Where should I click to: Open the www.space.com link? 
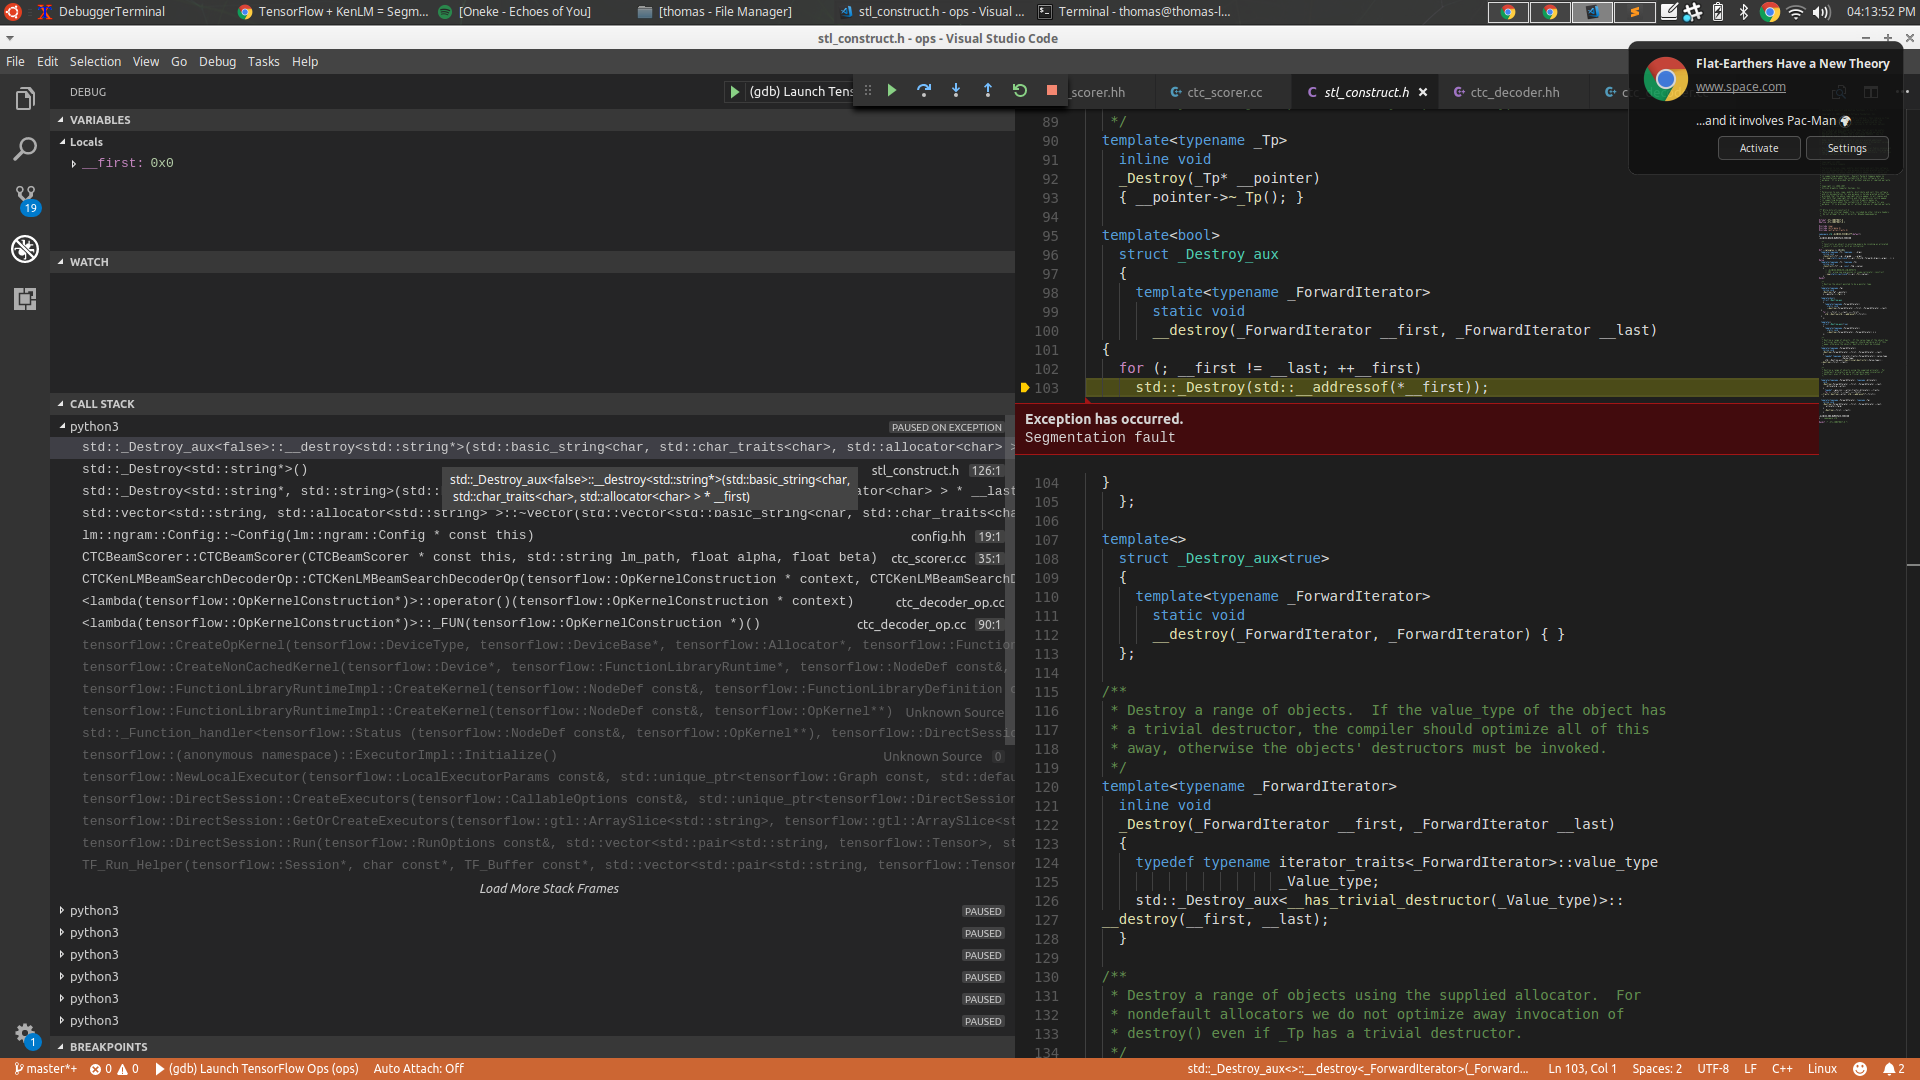(x=1740, y=87)
